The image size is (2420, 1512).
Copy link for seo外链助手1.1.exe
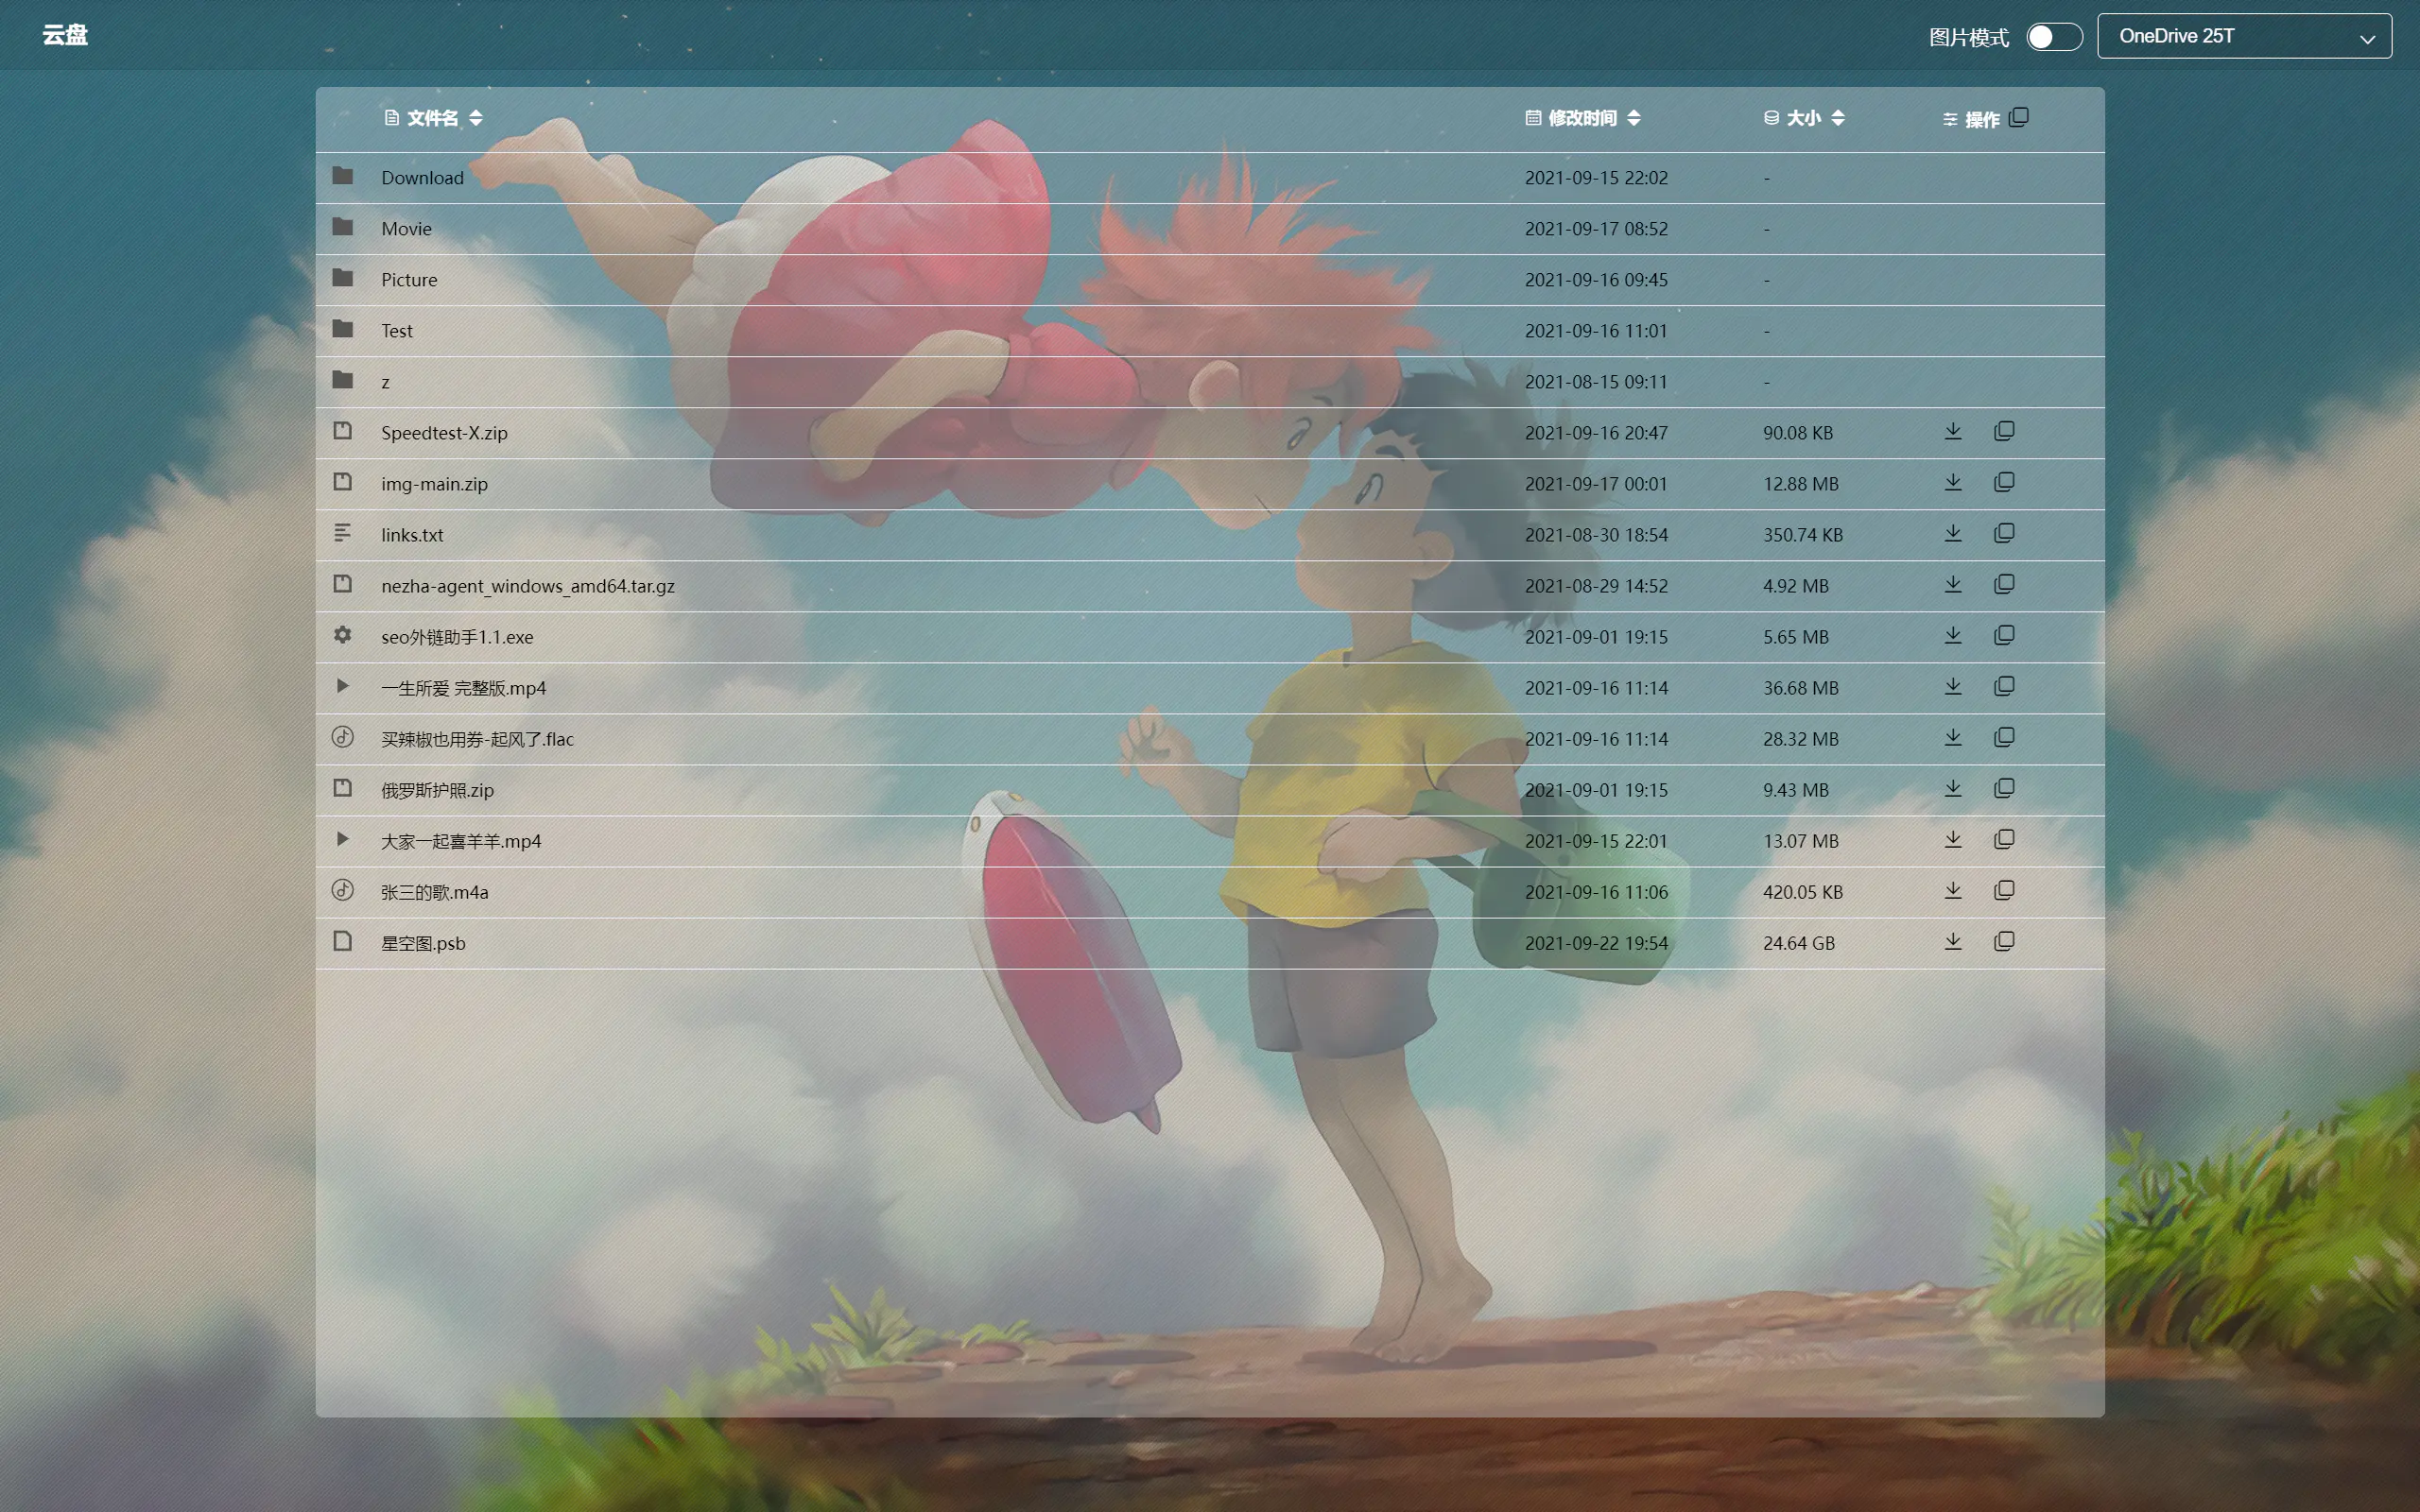[x=2004, y=636]
